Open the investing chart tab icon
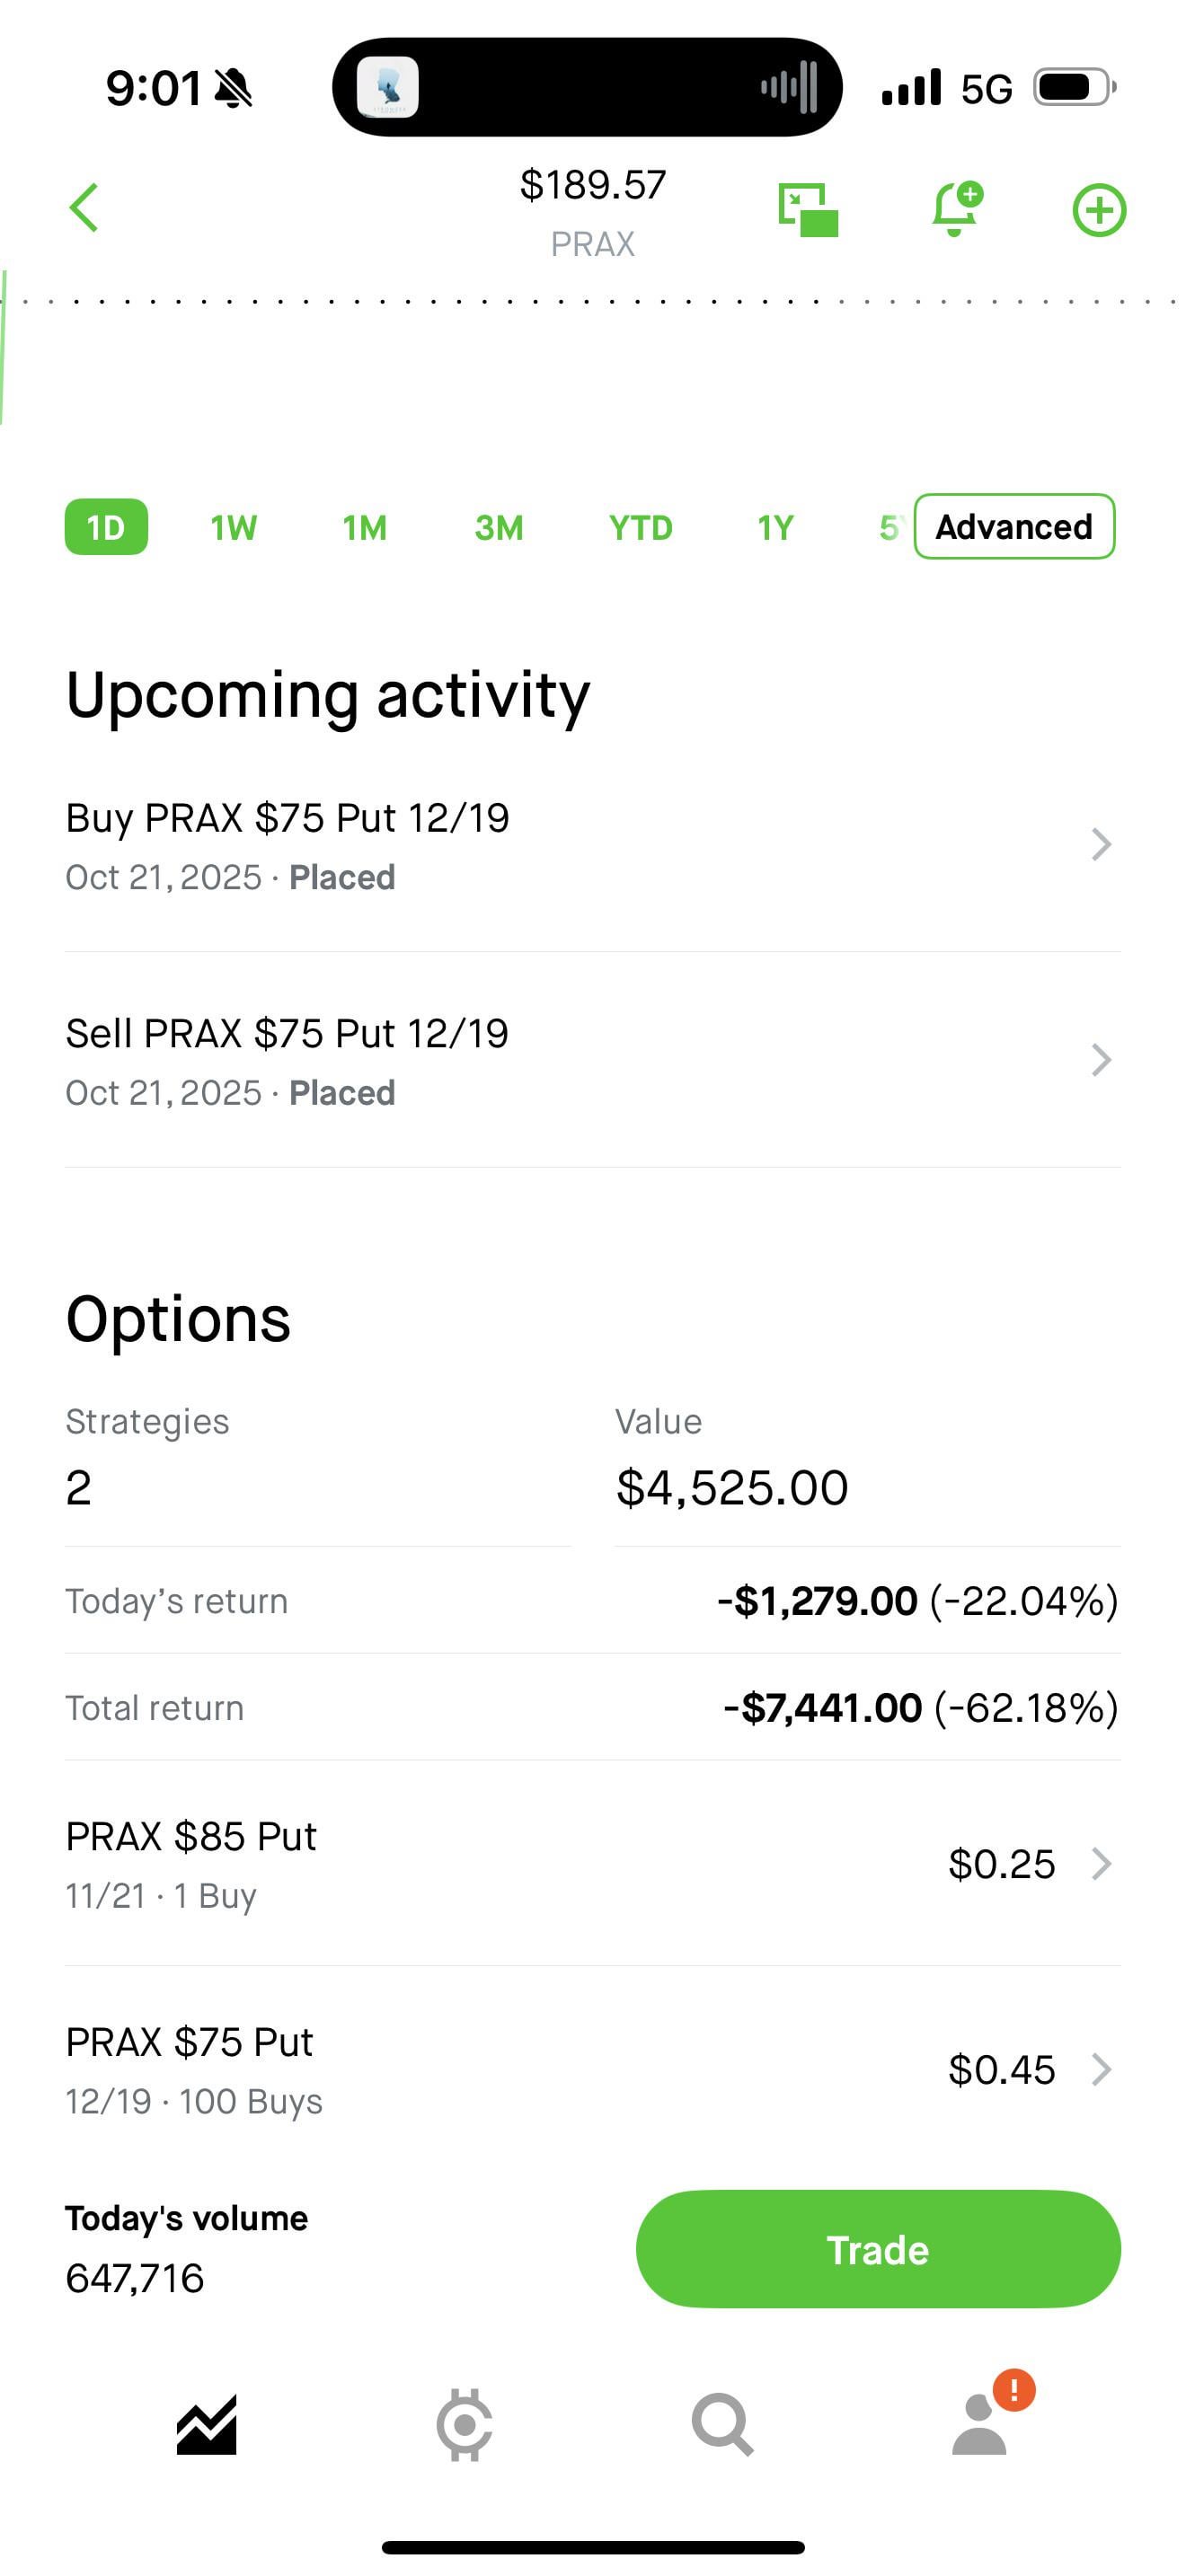1186x2576 pixels. tap(207, 2424)
